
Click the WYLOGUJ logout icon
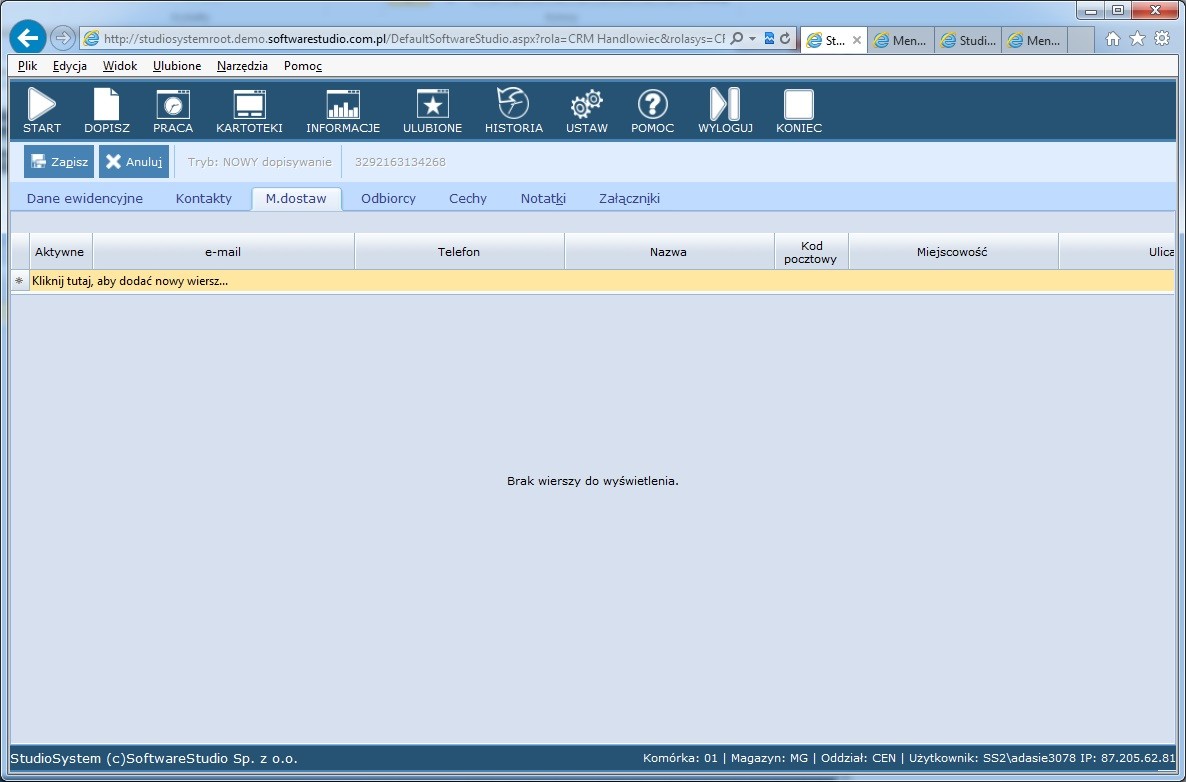[725, 105]
